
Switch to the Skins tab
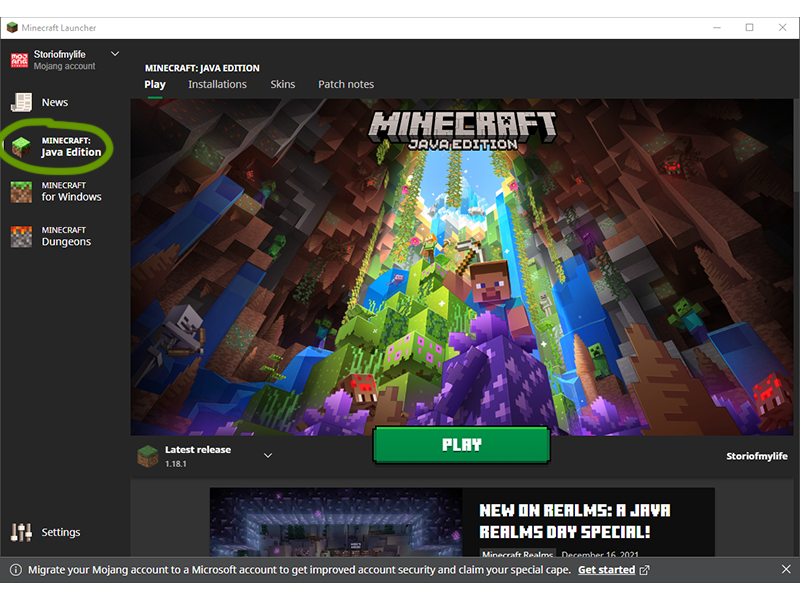pos(283,84)
